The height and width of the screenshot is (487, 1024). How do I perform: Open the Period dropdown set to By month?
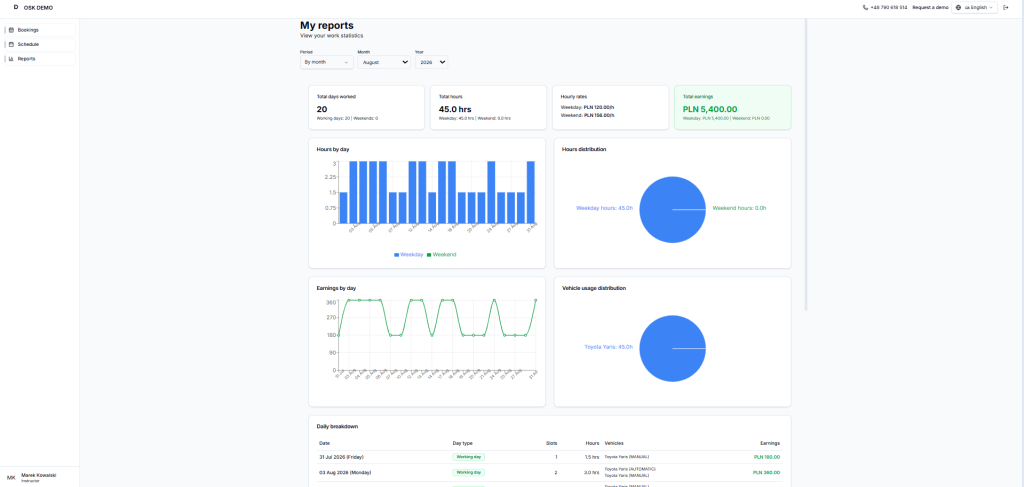click(x=327, y=62)
